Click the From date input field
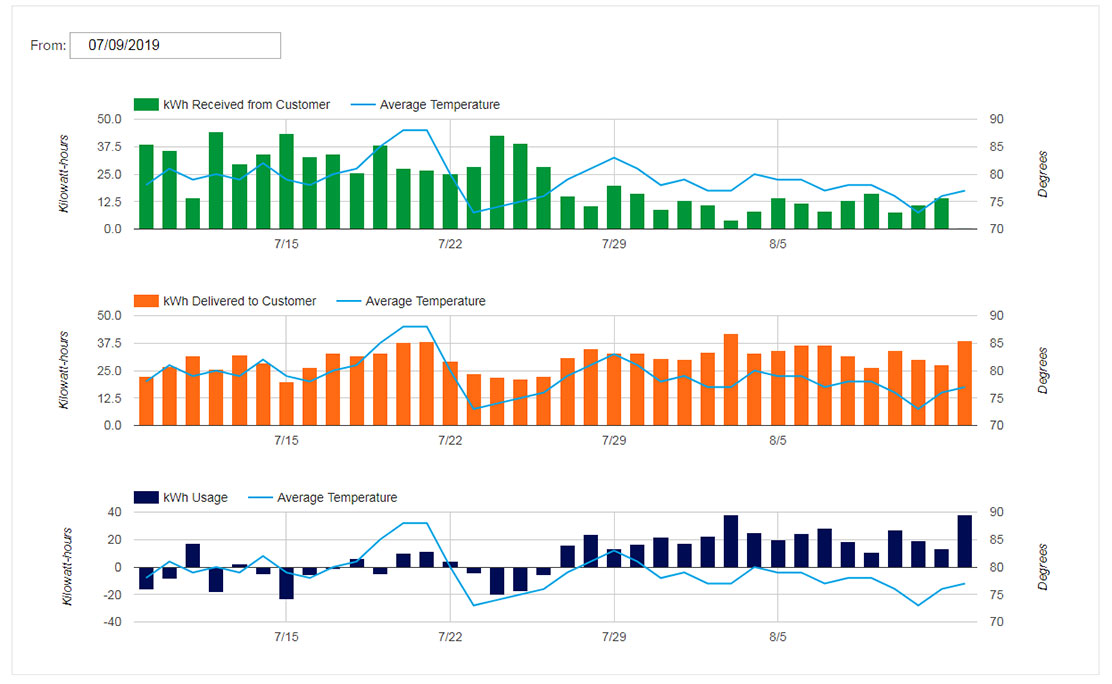The width and height of the screenshot is (1112, 684). coord(175,45)
